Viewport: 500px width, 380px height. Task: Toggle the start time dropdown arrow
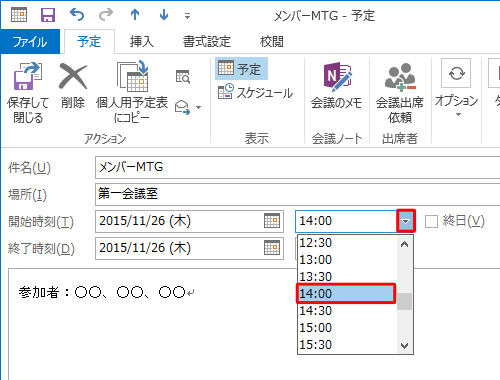click(406, 221)
